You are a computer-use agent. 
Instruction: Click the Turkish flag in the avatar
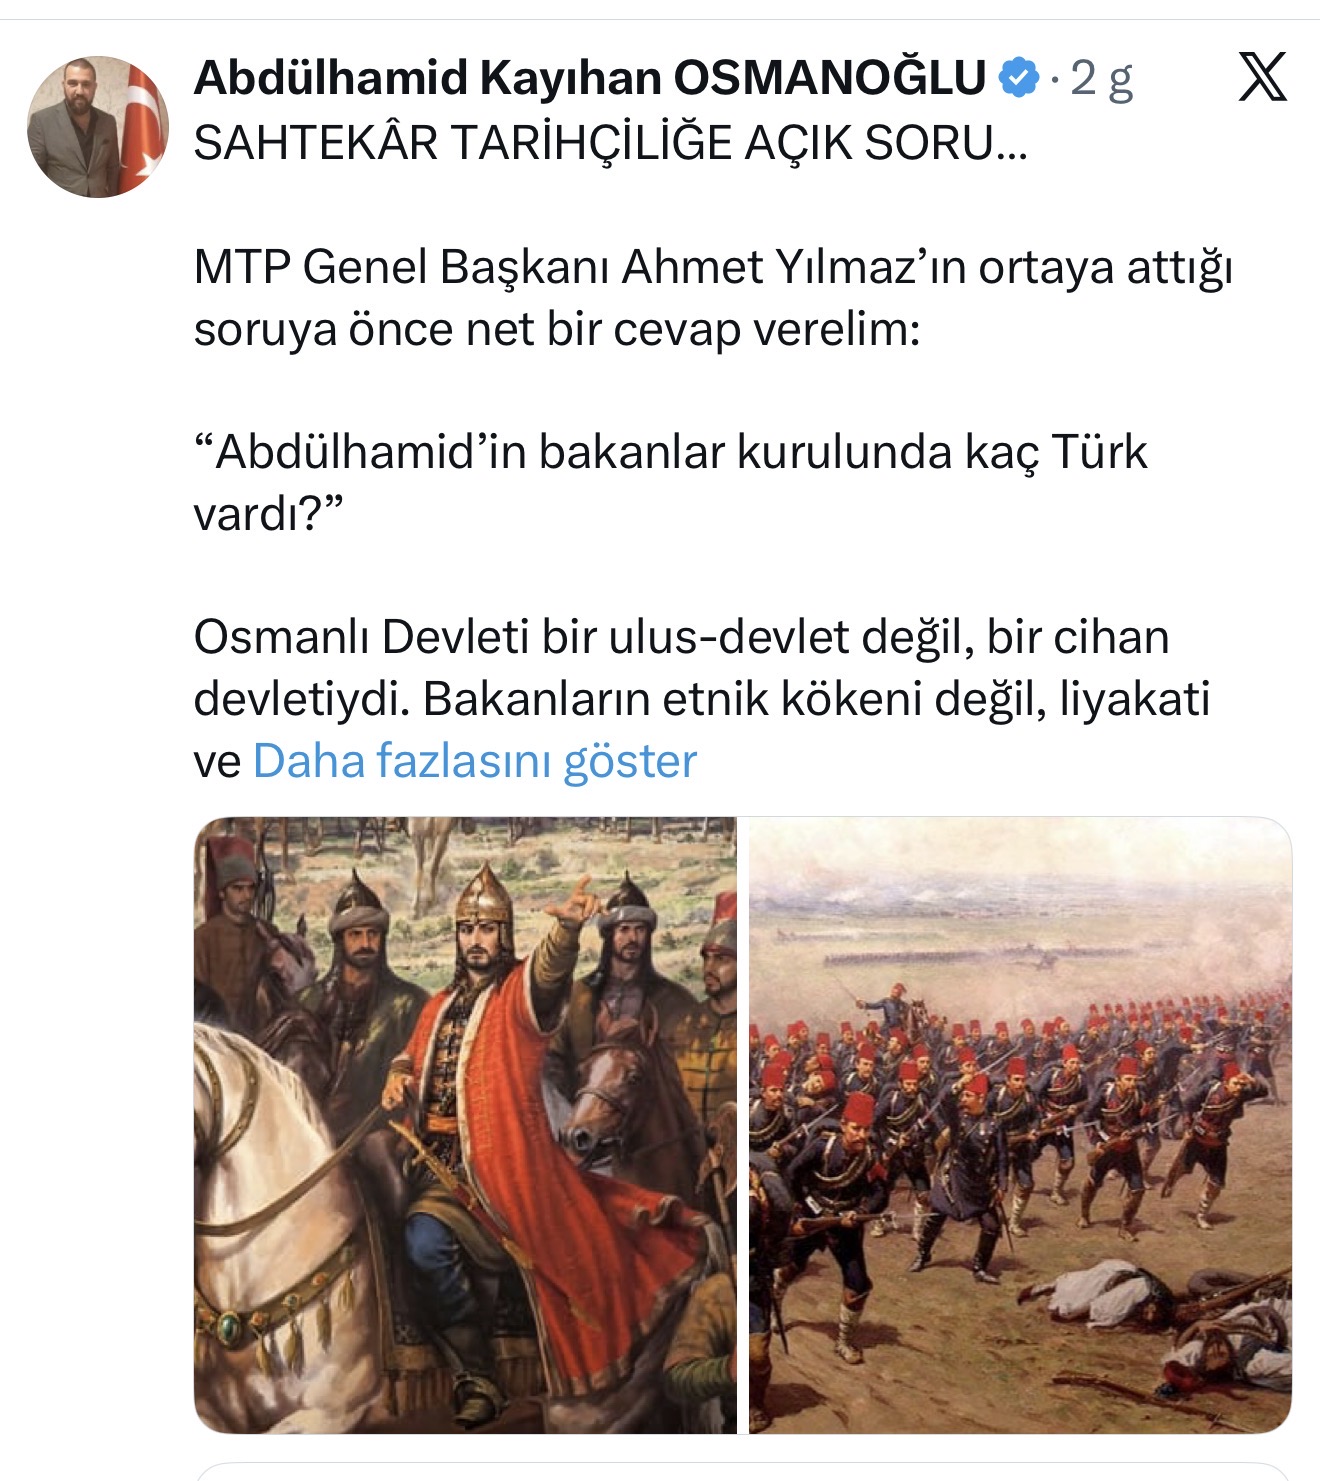(x=143, y=125)
